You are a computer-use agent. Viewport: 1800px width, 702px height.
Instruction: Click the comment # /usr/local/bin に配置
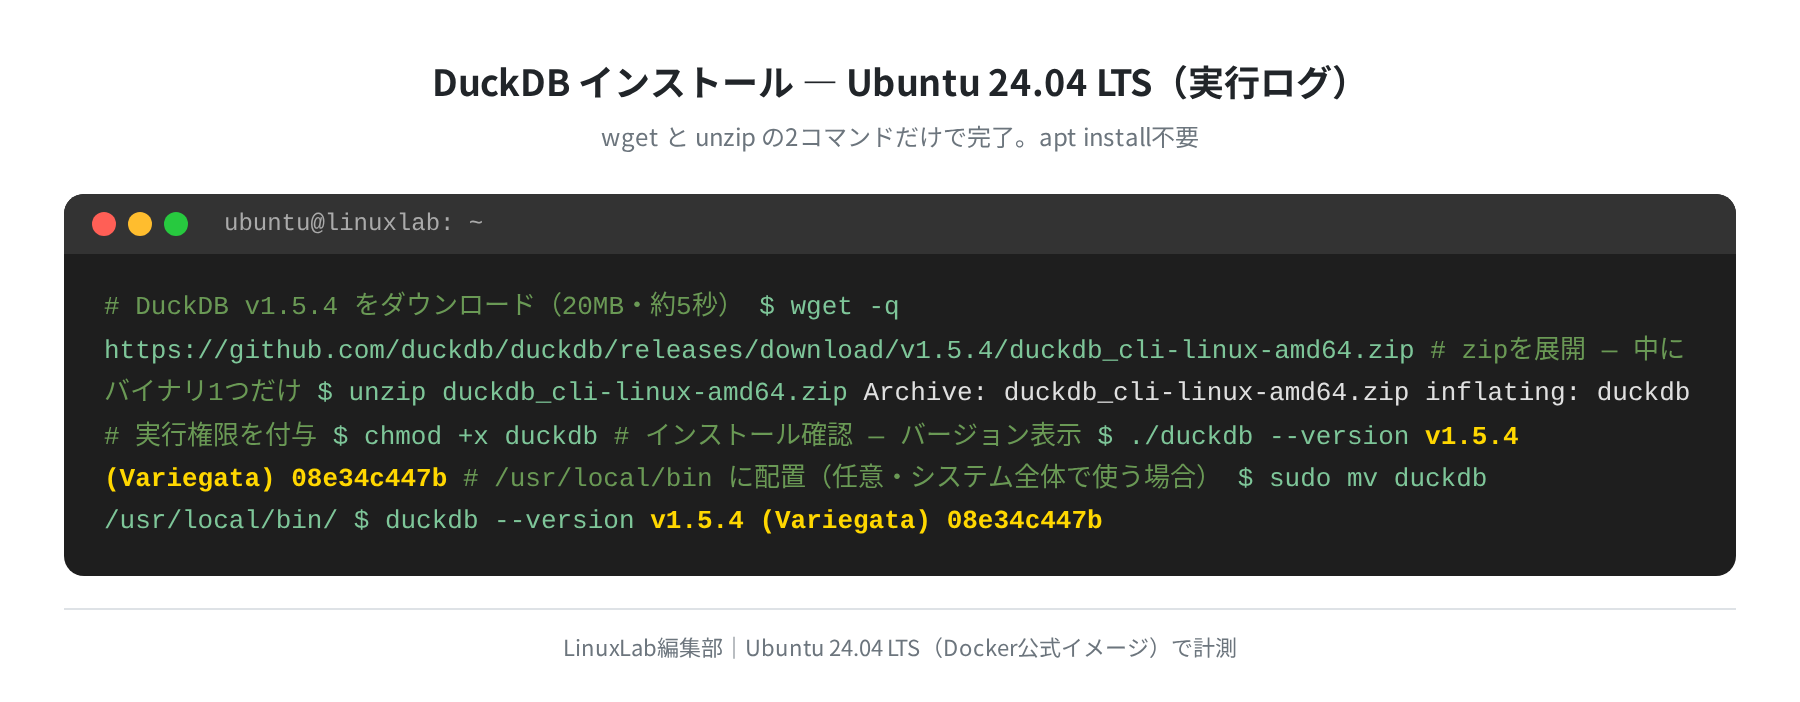839,477
